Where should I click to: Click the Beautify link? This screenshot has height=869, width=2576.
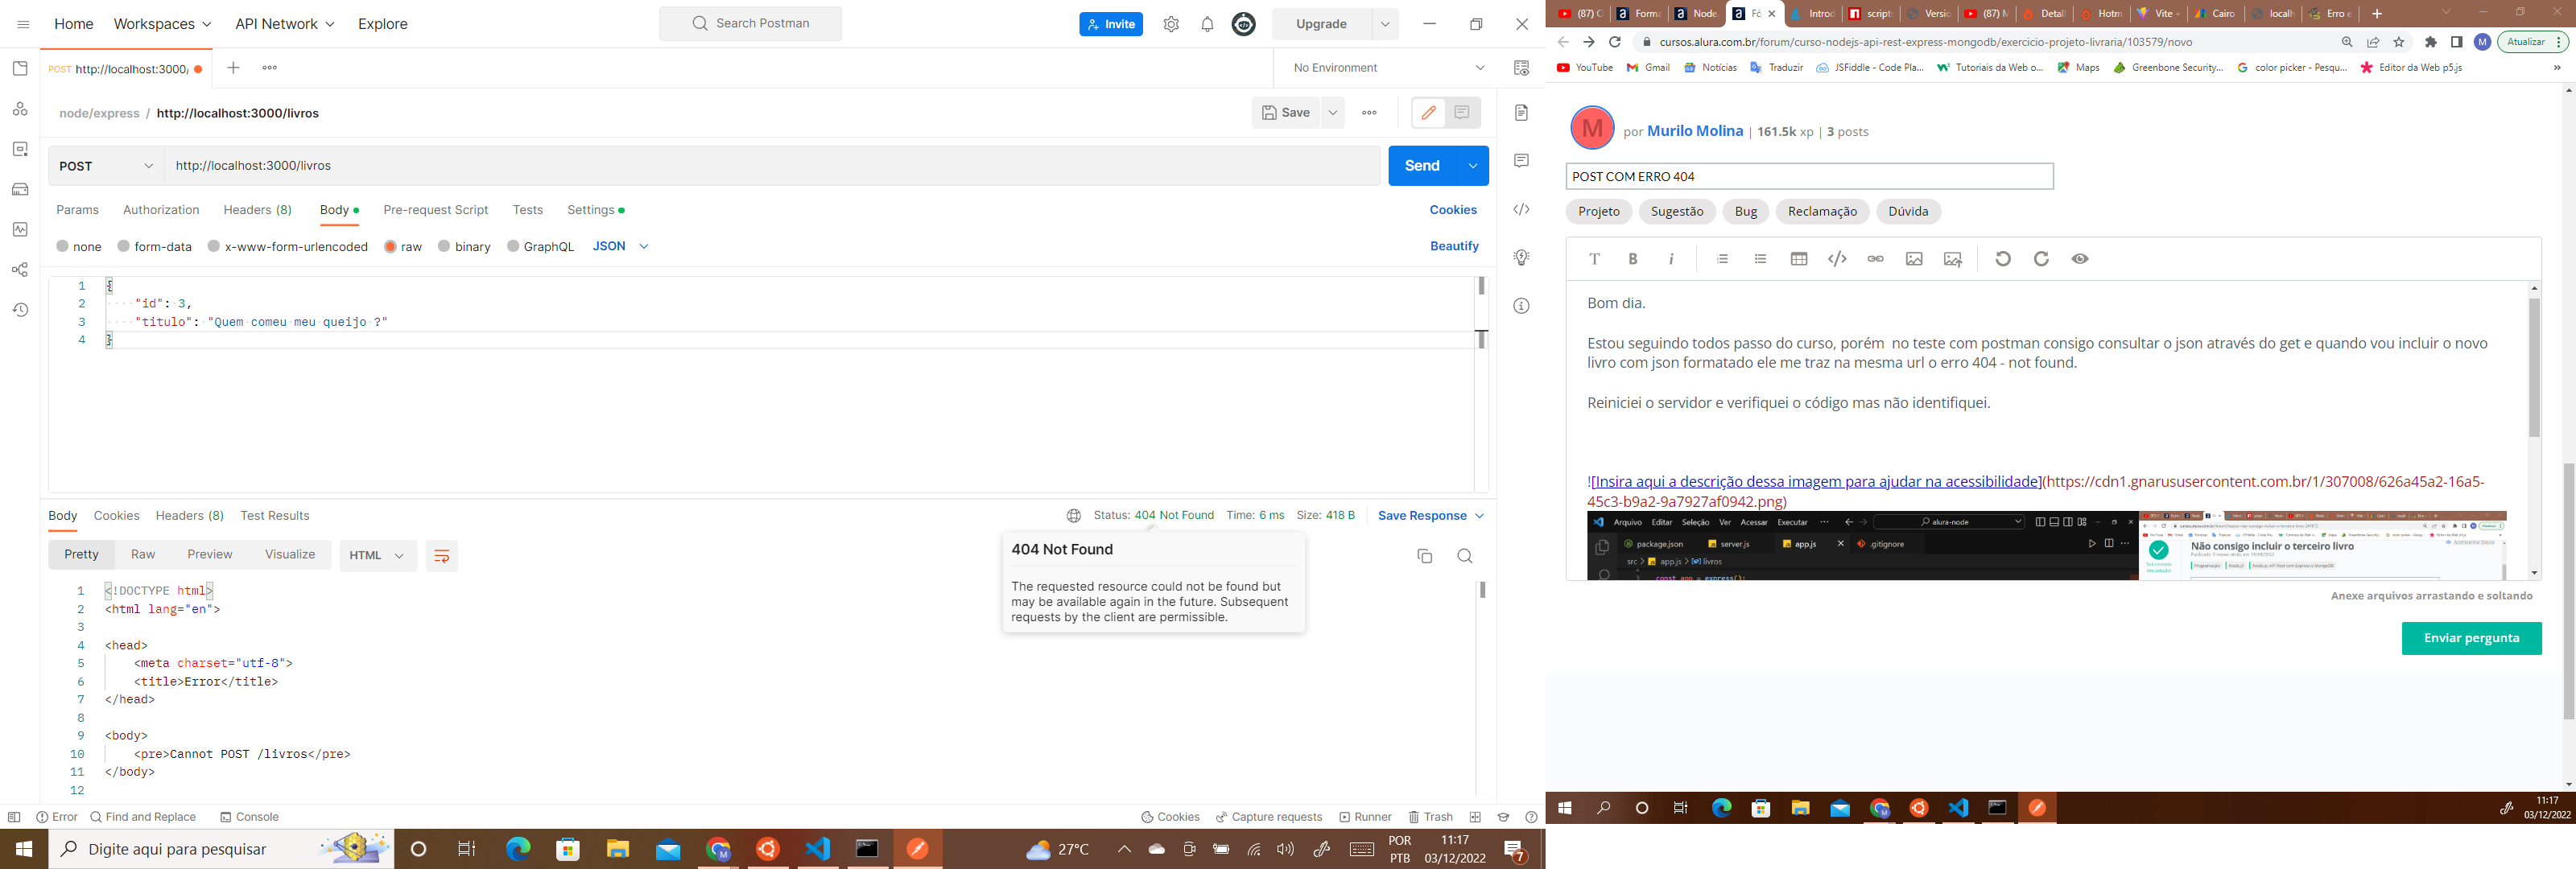(1454, 246)
